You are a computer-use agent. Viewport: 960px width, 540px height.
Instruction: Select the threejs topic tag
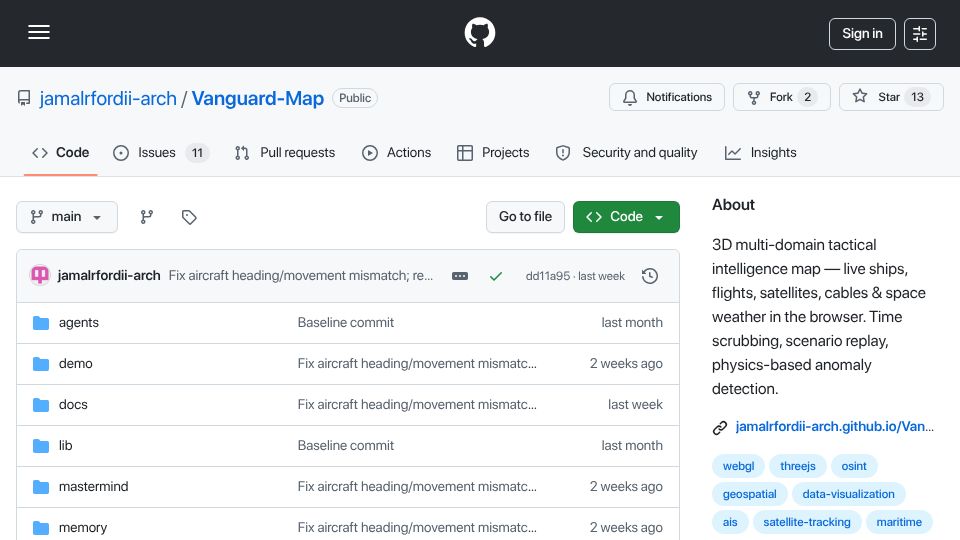[798, 466]
